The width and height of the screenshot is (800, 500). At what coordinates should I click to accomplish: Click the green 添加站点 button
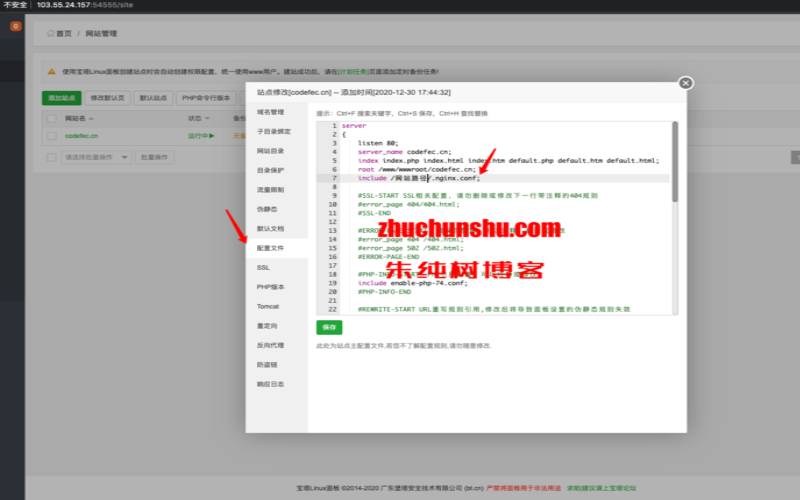[61, 98]
